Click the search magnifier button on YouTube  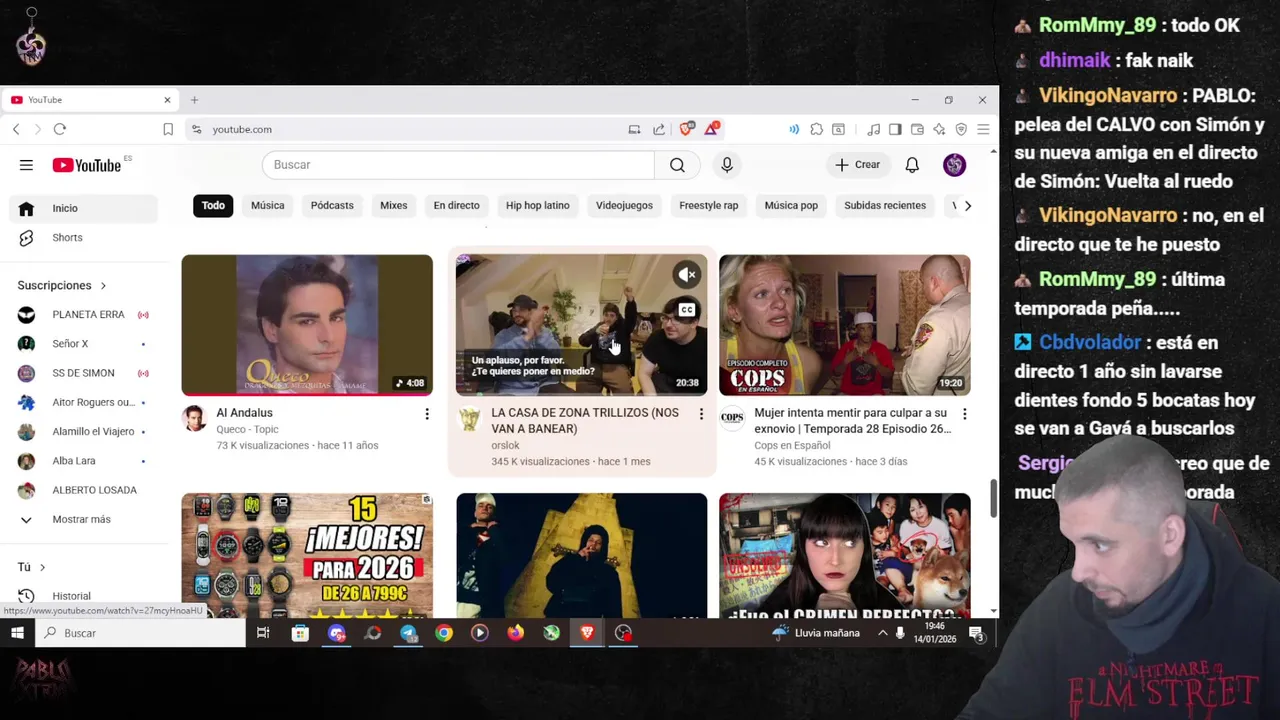677,165
